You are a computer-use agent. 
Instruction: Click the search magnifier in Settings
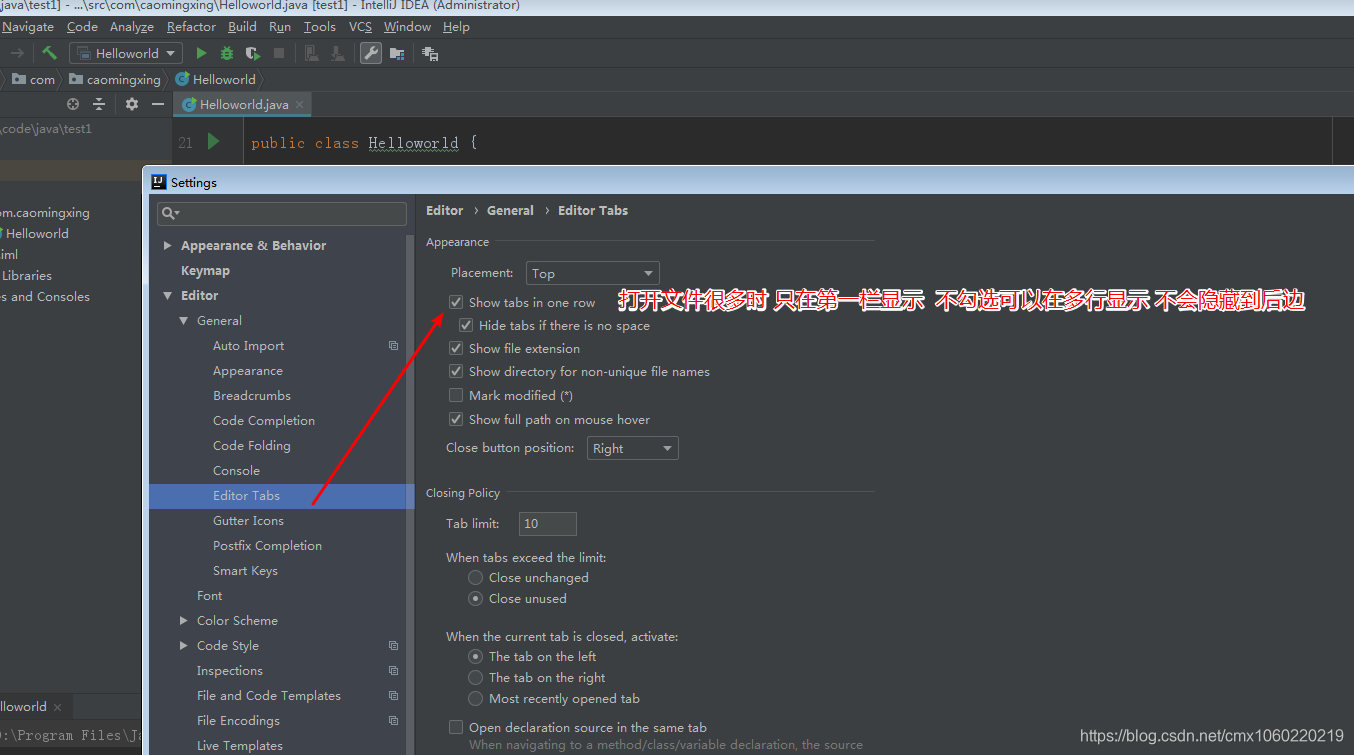tap(170, 213)
